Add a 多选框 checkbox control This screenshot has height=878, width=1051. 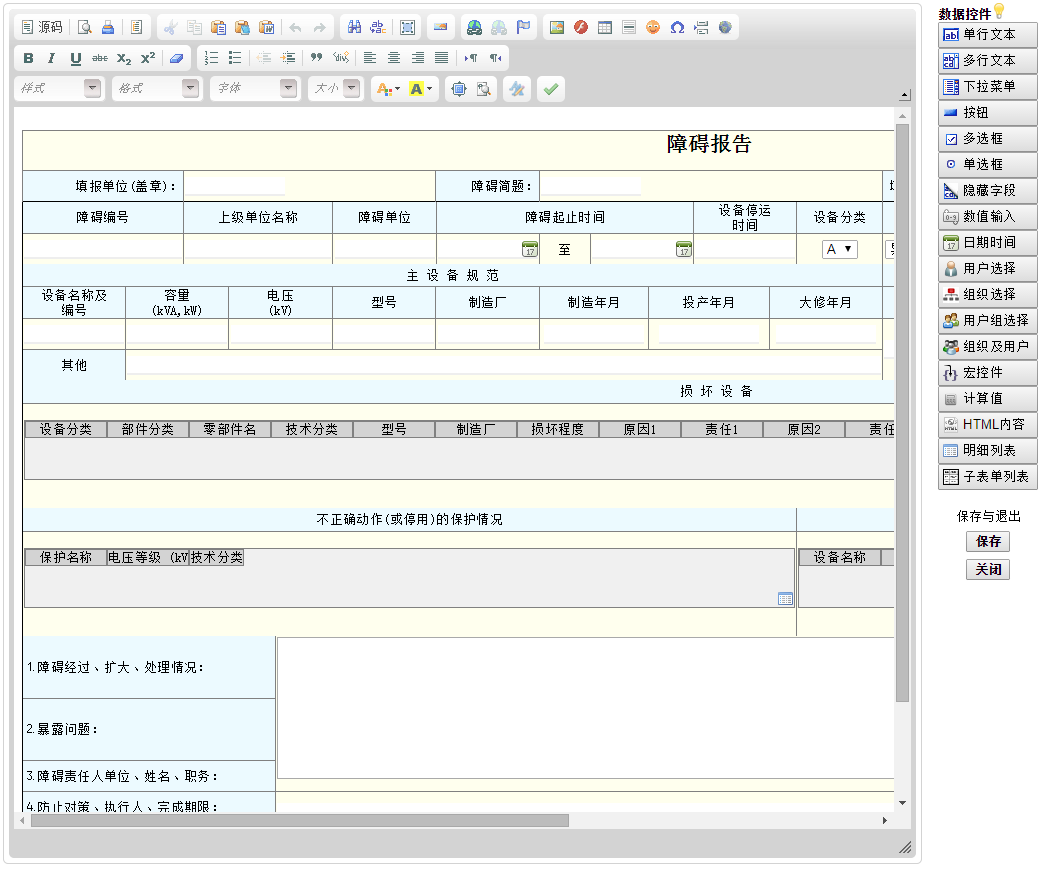[987, 139]
